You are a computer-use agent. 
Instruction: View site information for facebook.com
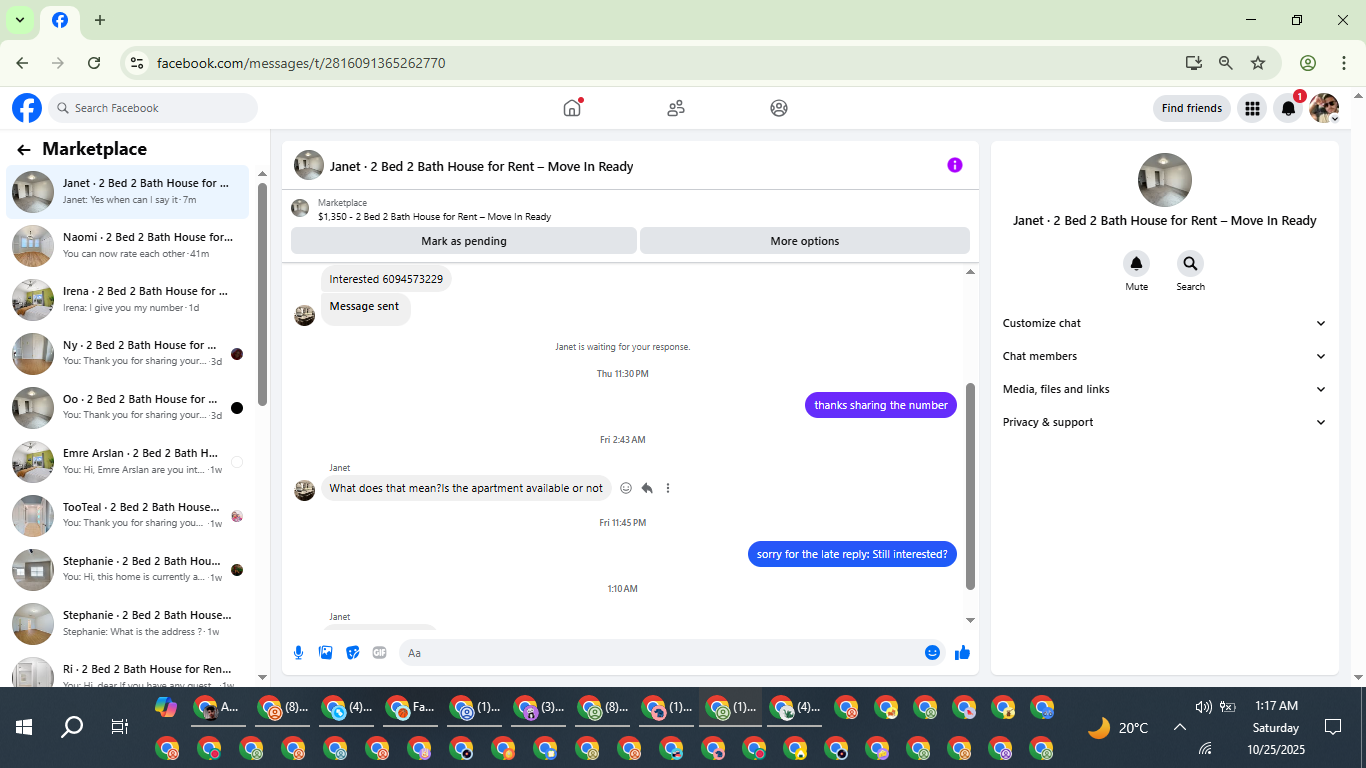(x=137, y=63)
